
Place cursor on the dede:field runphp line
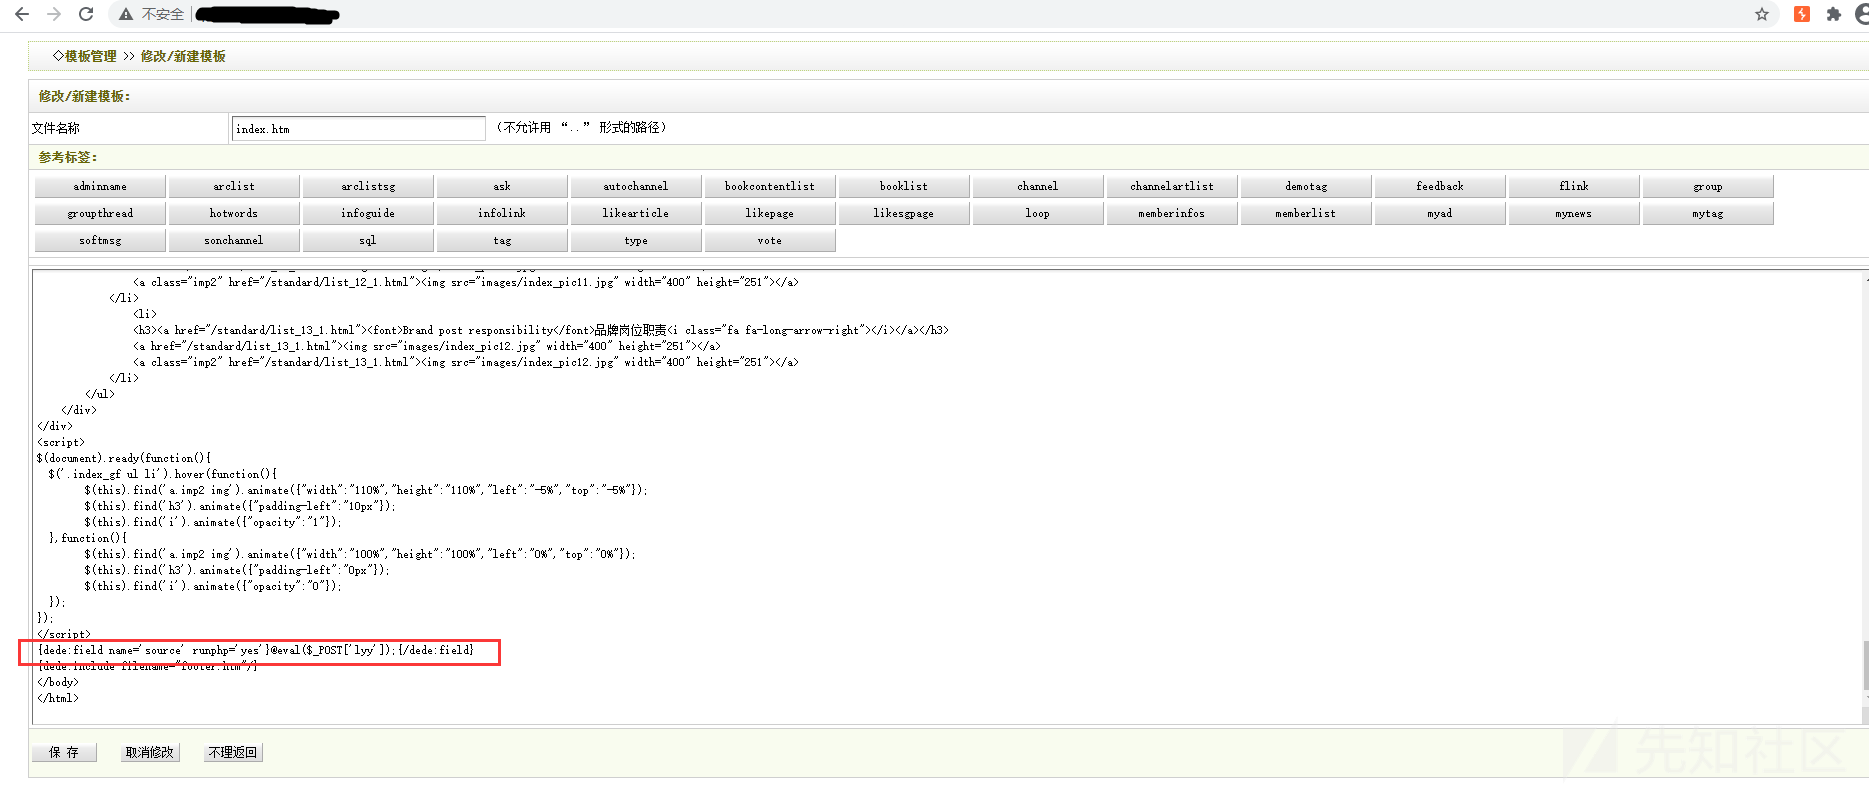click(256, 650)
